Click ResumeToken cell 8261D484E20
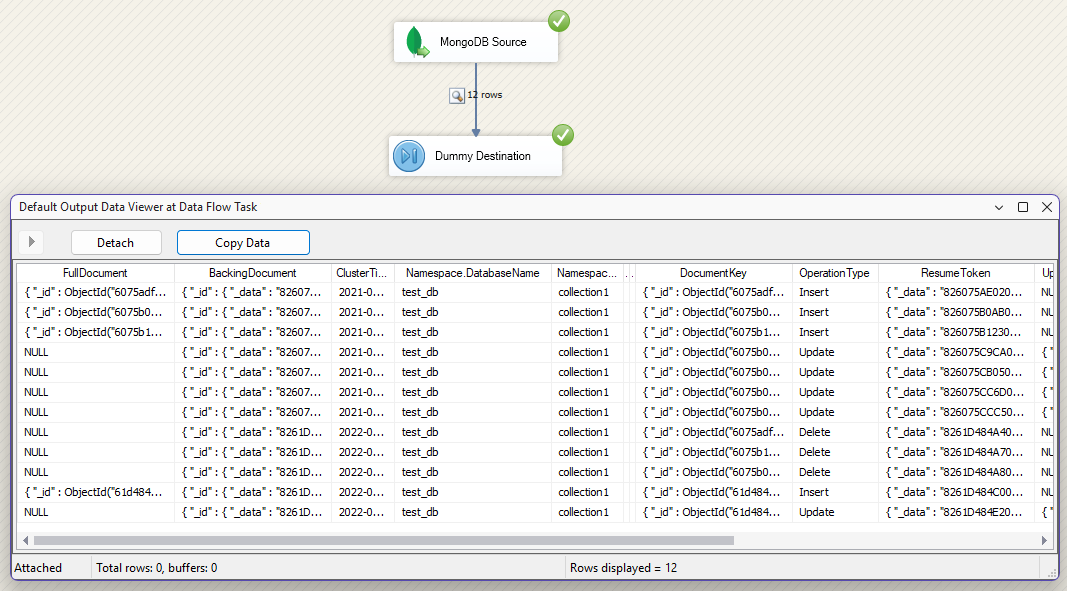 tap(955, 512)
